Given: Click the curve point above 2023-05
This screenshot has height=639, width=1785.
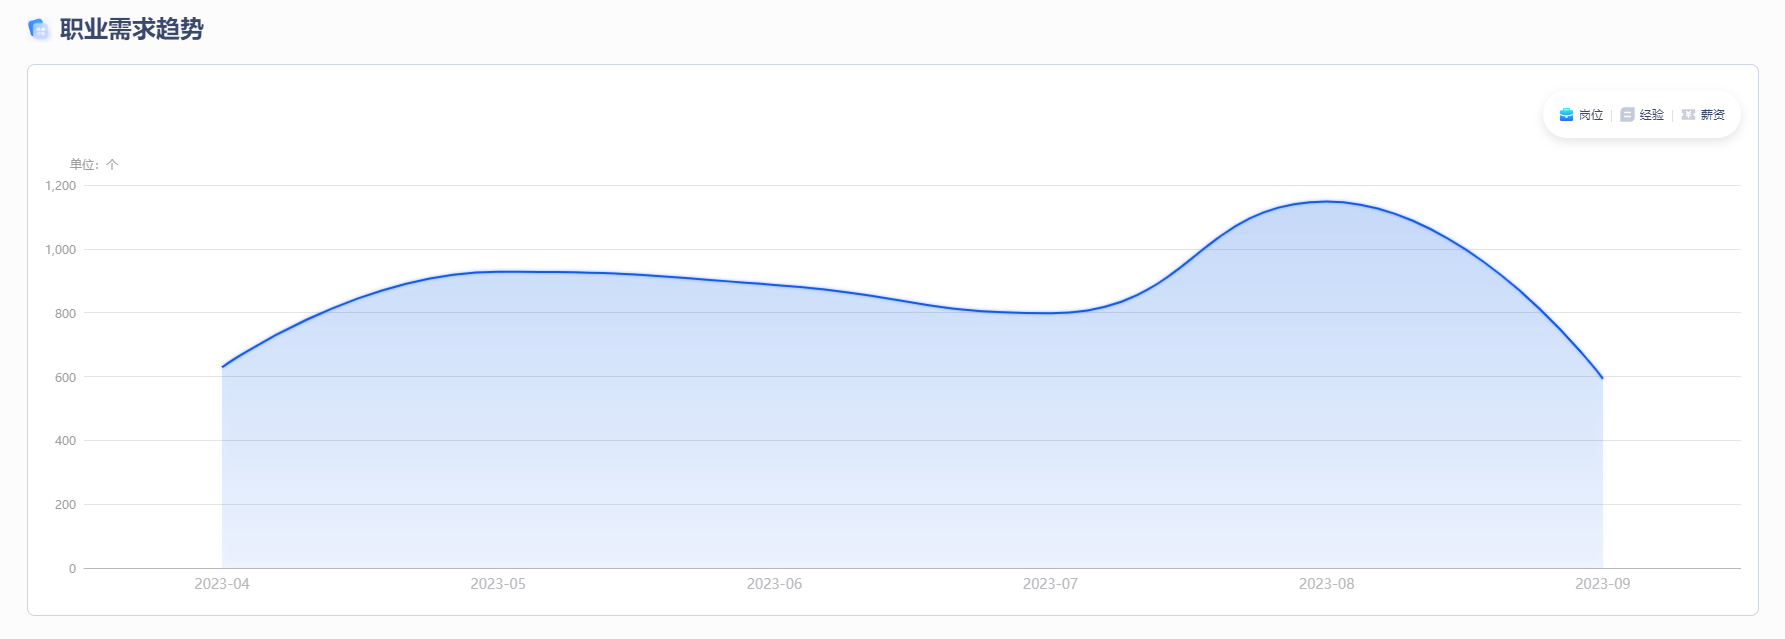Looking at the screenshot, I should (x=498, y=272).
